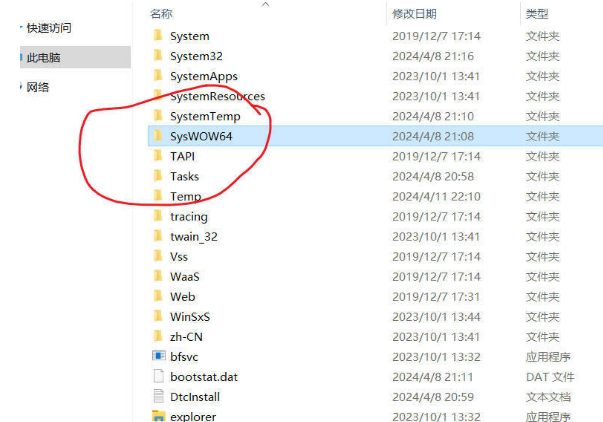603x422 pixels.
Task: Select 快速访问 in navigation pane
Action: point(49,28)
